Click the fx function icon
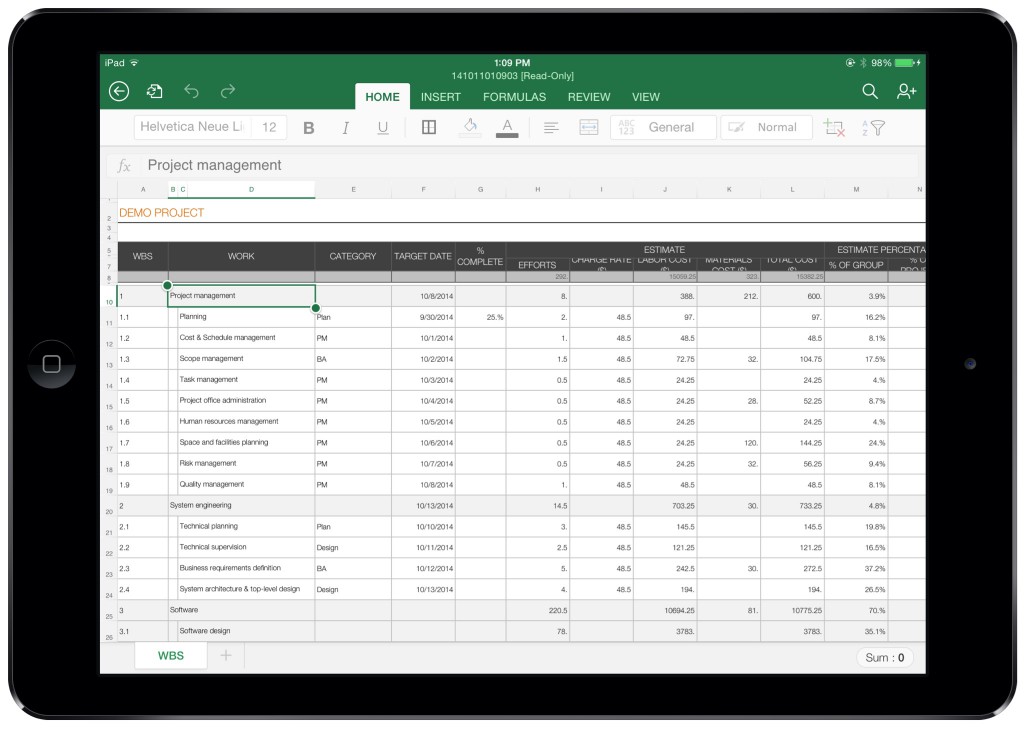The height and width of the screenshot is (729, 1024). point(124,165)
